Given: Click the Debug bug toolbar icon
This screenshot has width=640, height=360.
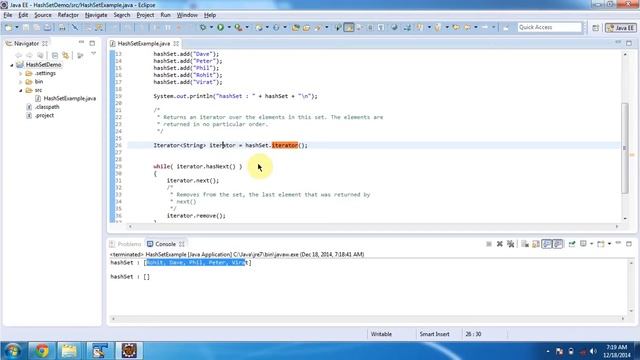Looking at the screenshot, I should pyautogui.click(x=203, y=27).
